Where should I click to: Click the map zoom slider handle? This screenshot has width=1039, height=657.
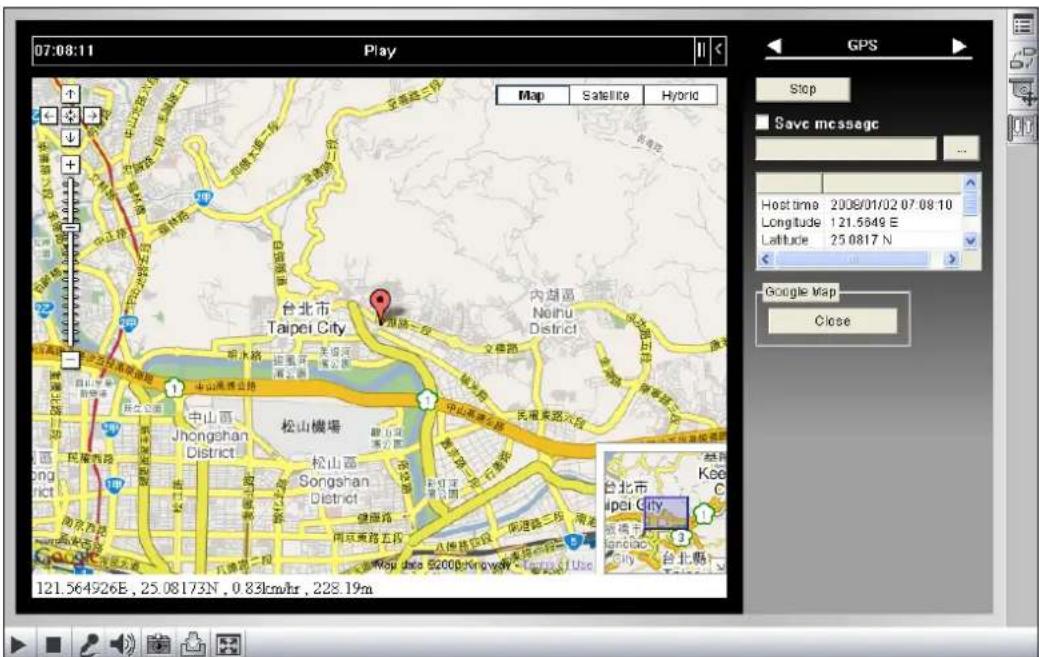[70, 228]
